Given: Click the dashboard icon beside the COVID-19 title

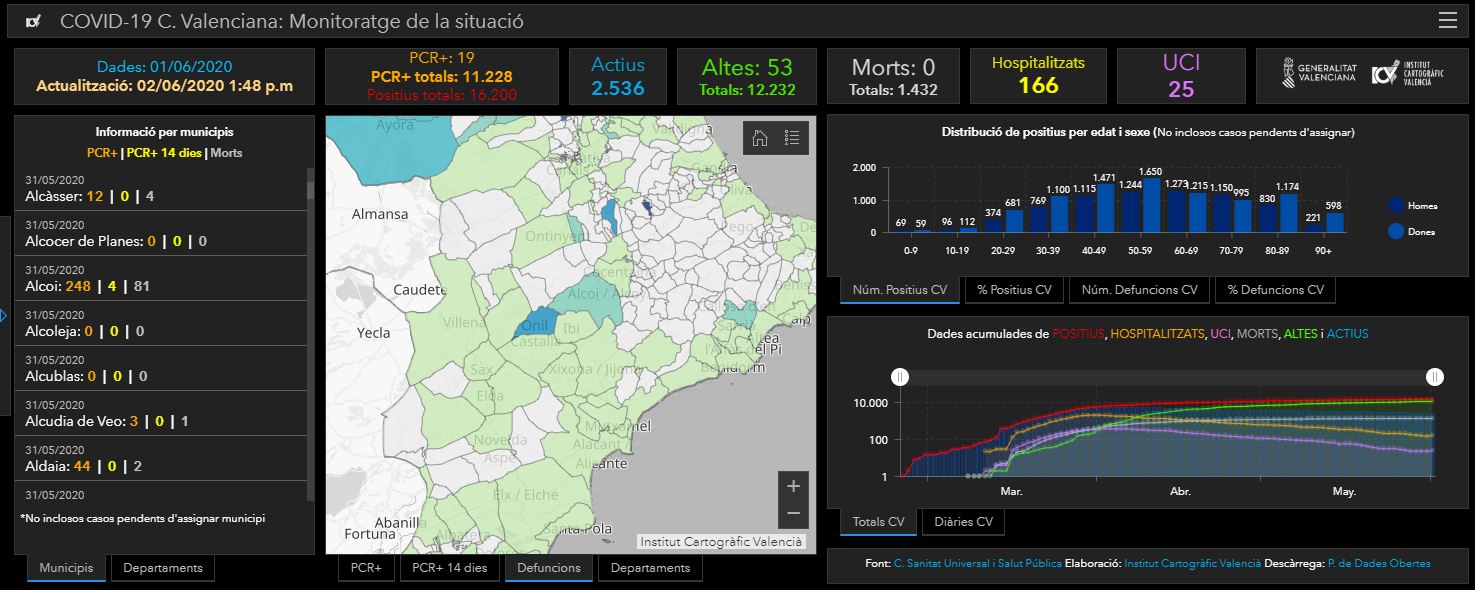Looking at the screenshot, I should [34, 21].
